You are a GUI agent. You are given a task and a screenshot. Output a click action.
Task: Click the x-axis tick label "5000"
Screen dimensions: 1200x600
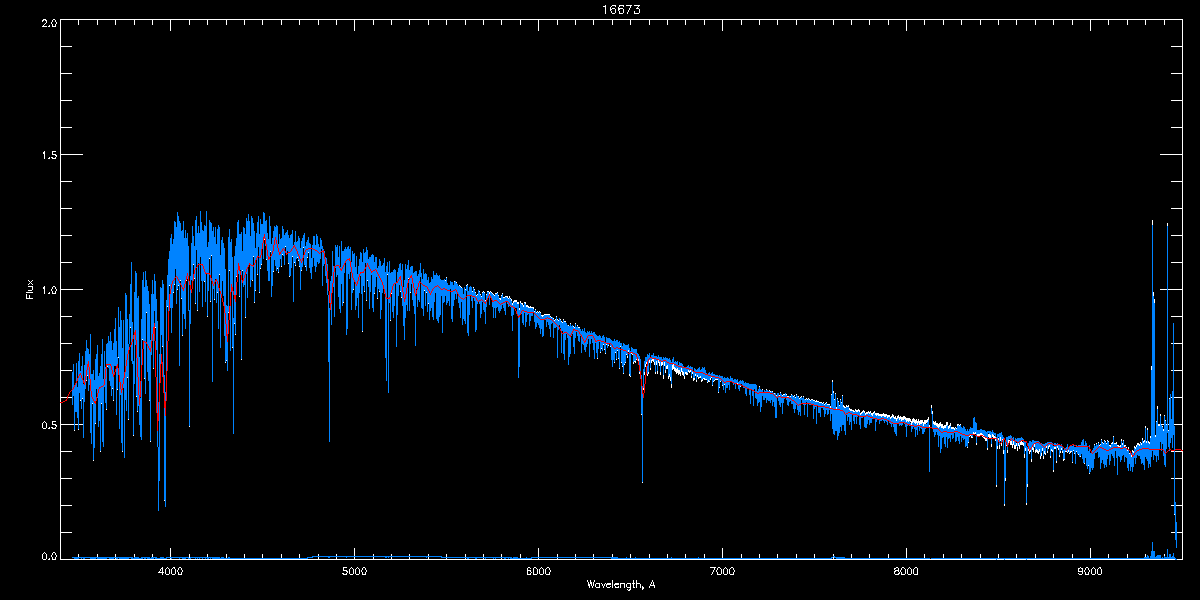click(x=355, y=571)
